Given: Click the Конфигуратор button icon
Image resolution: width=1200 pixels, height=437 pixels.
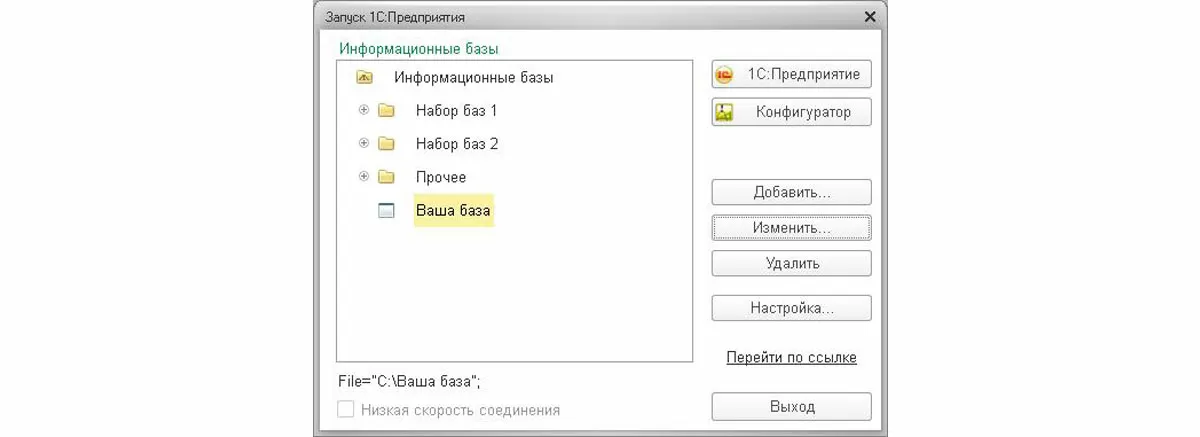Looking at the screenshot, I should point(725,112).
